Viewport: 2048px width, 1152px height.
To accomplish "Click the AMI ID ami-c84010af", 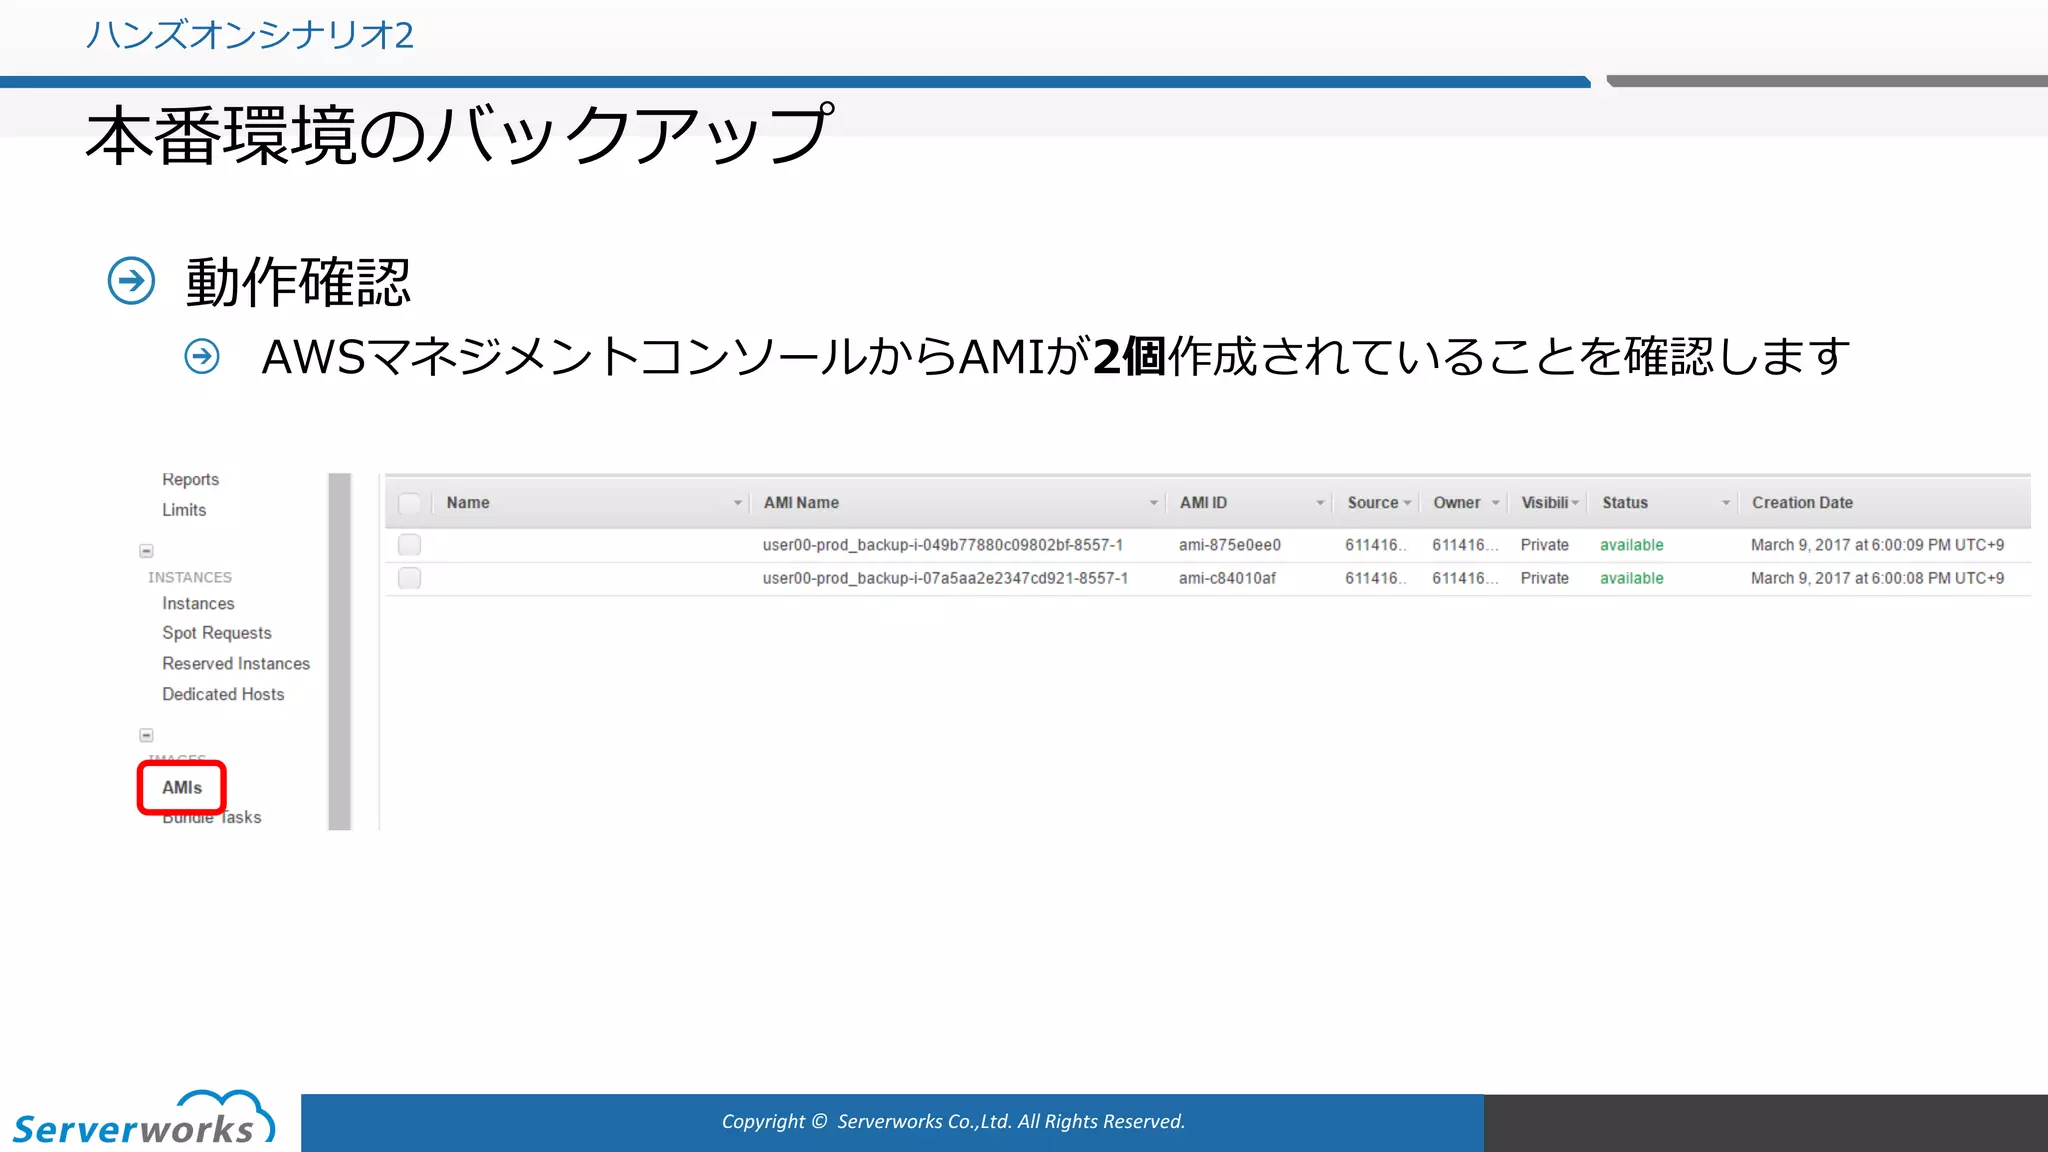I will tap(1227, 578).
